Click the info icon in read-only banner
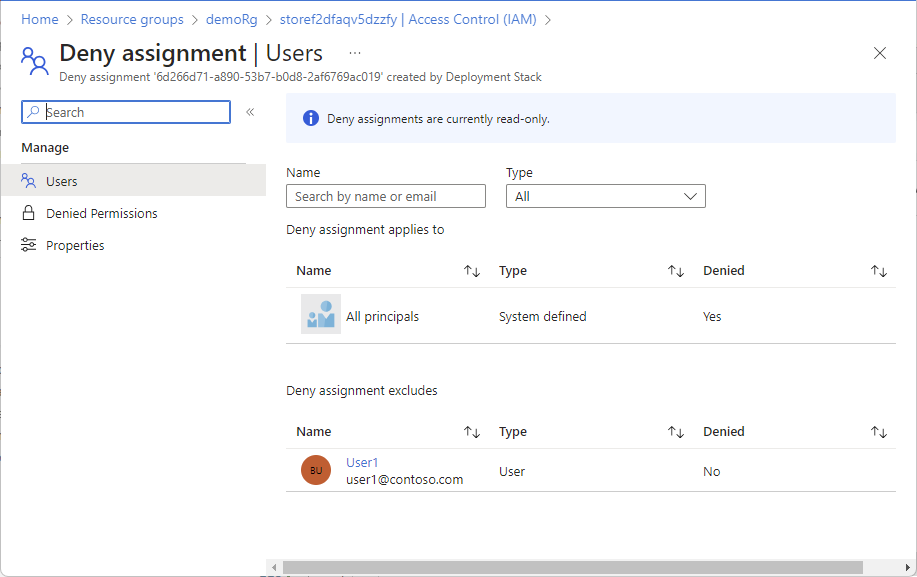Image resolution: width=917 pixels, height=577 pixels. [310, 119]
